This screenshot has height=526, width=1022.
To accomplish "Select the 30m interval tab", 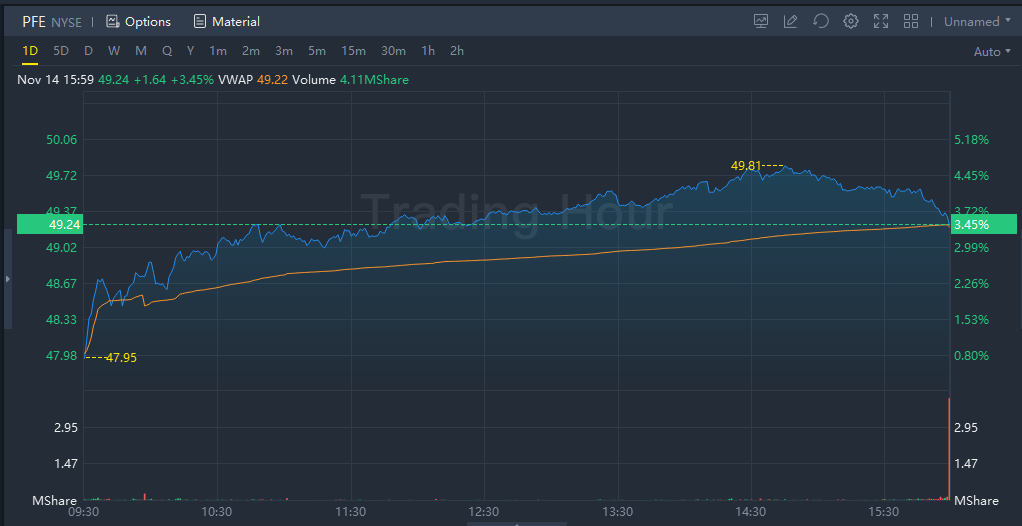I will tap(393, 51).
